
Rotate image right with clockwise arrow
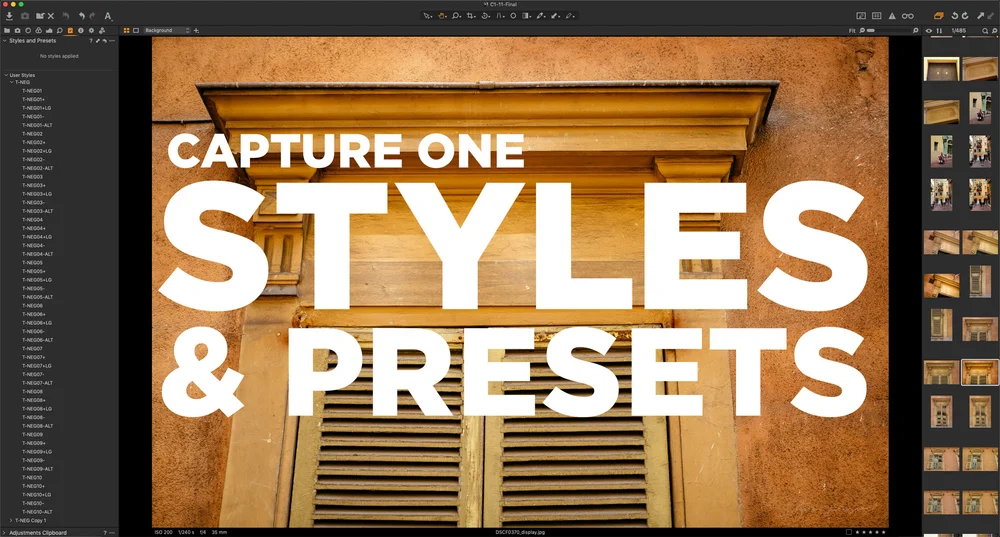coord(965,15)
